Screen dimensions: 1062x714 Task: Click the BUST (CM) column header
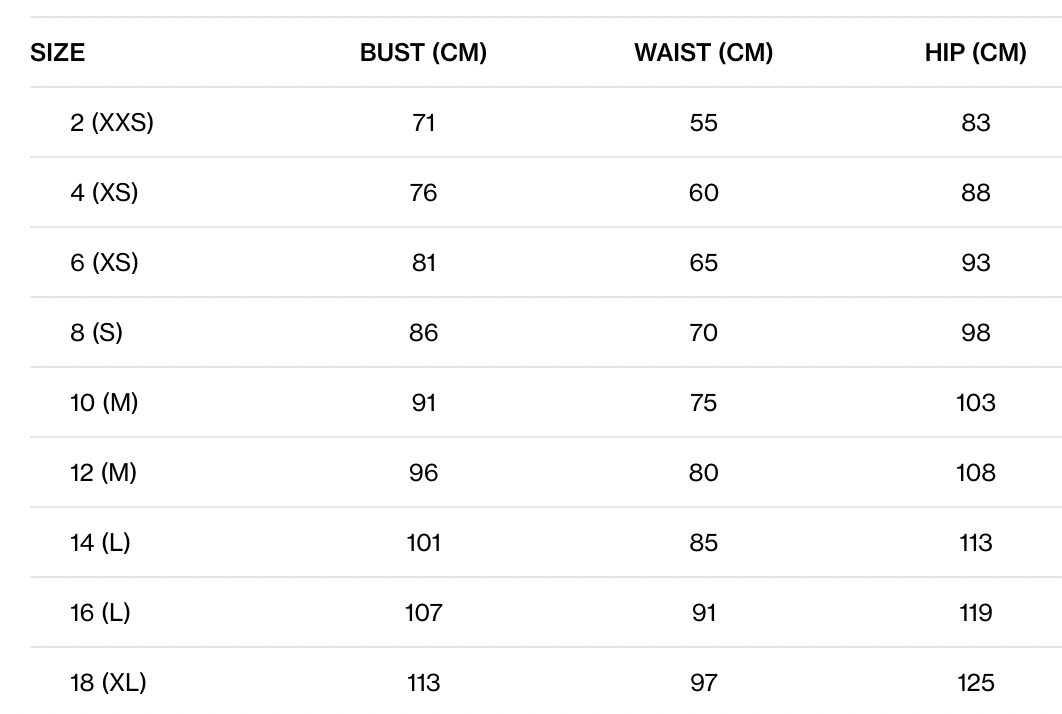coord(423,53)
